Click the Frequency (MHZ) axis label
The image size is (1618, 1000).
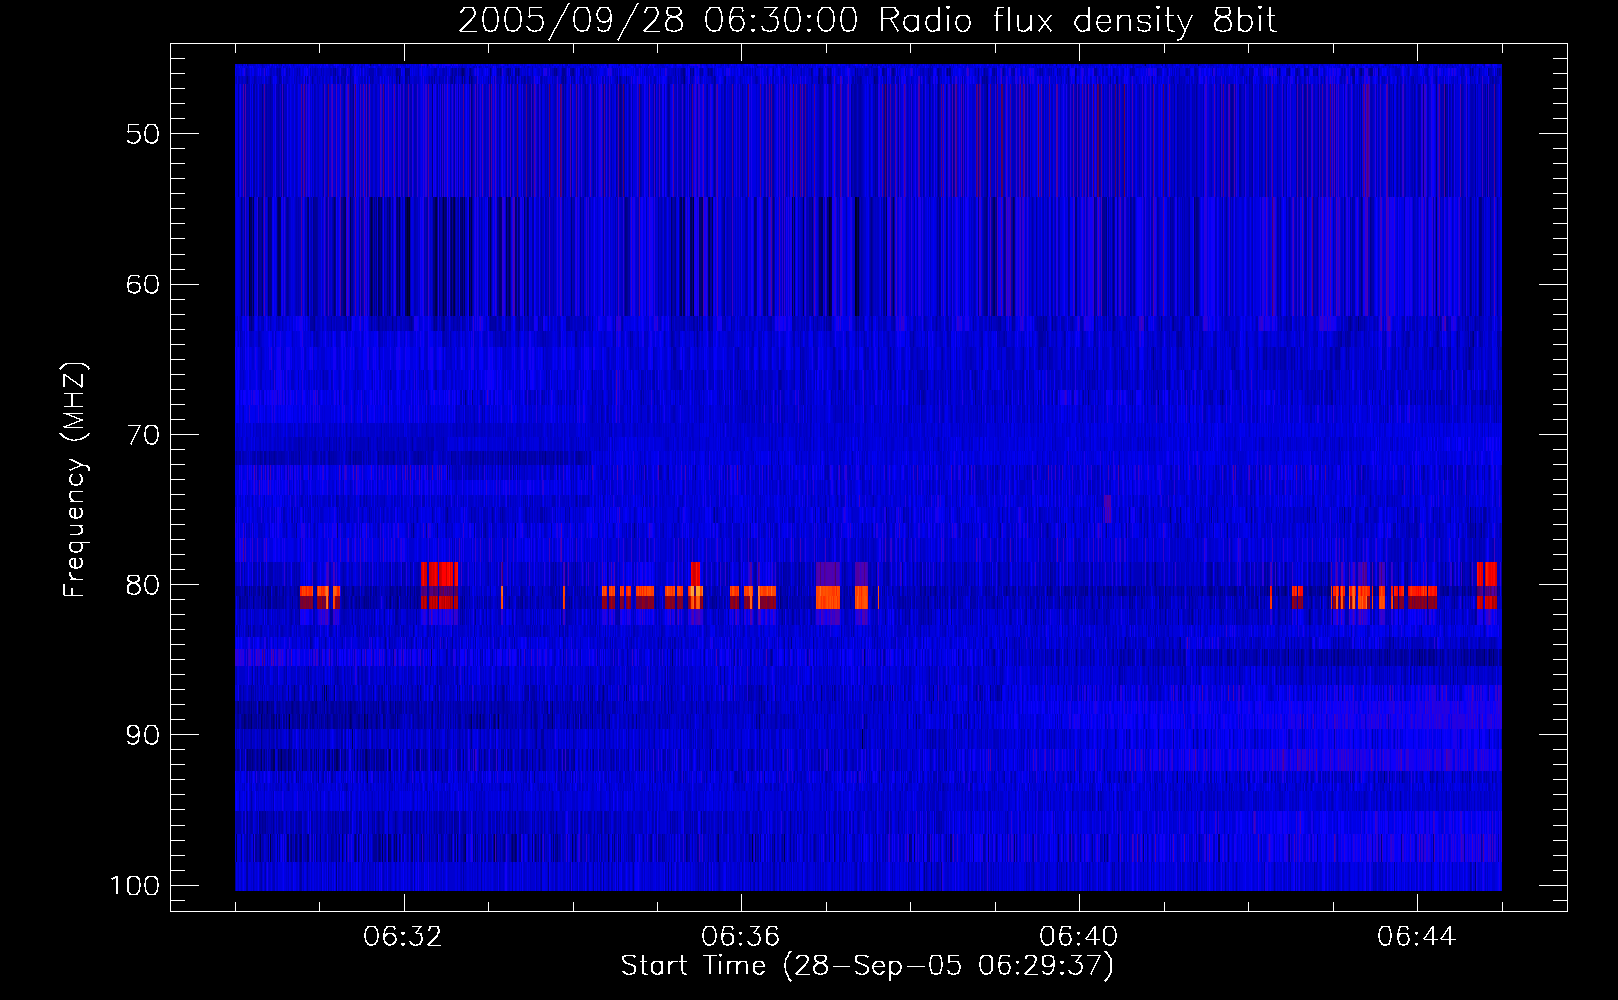(x=75, y=480)
